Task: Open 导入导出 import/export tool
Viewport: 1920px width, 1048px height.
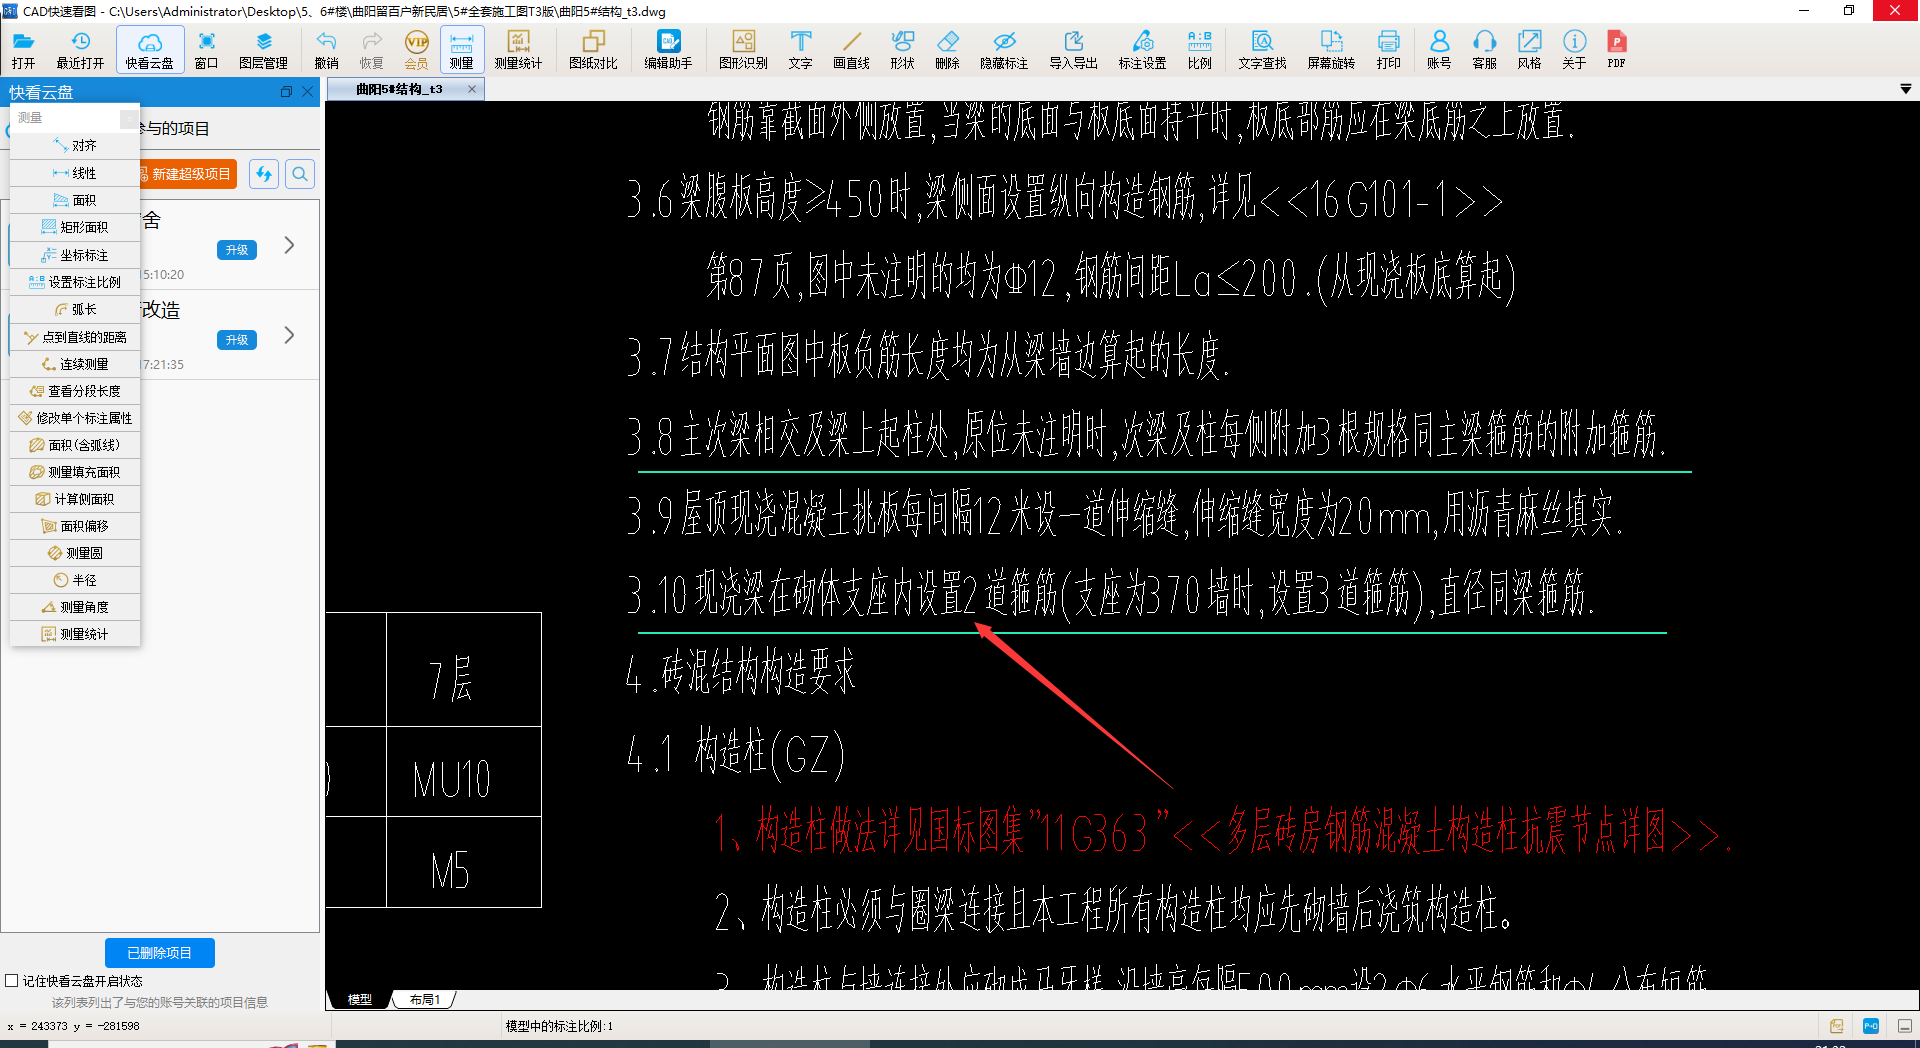Action: [x=1073, y=49]
